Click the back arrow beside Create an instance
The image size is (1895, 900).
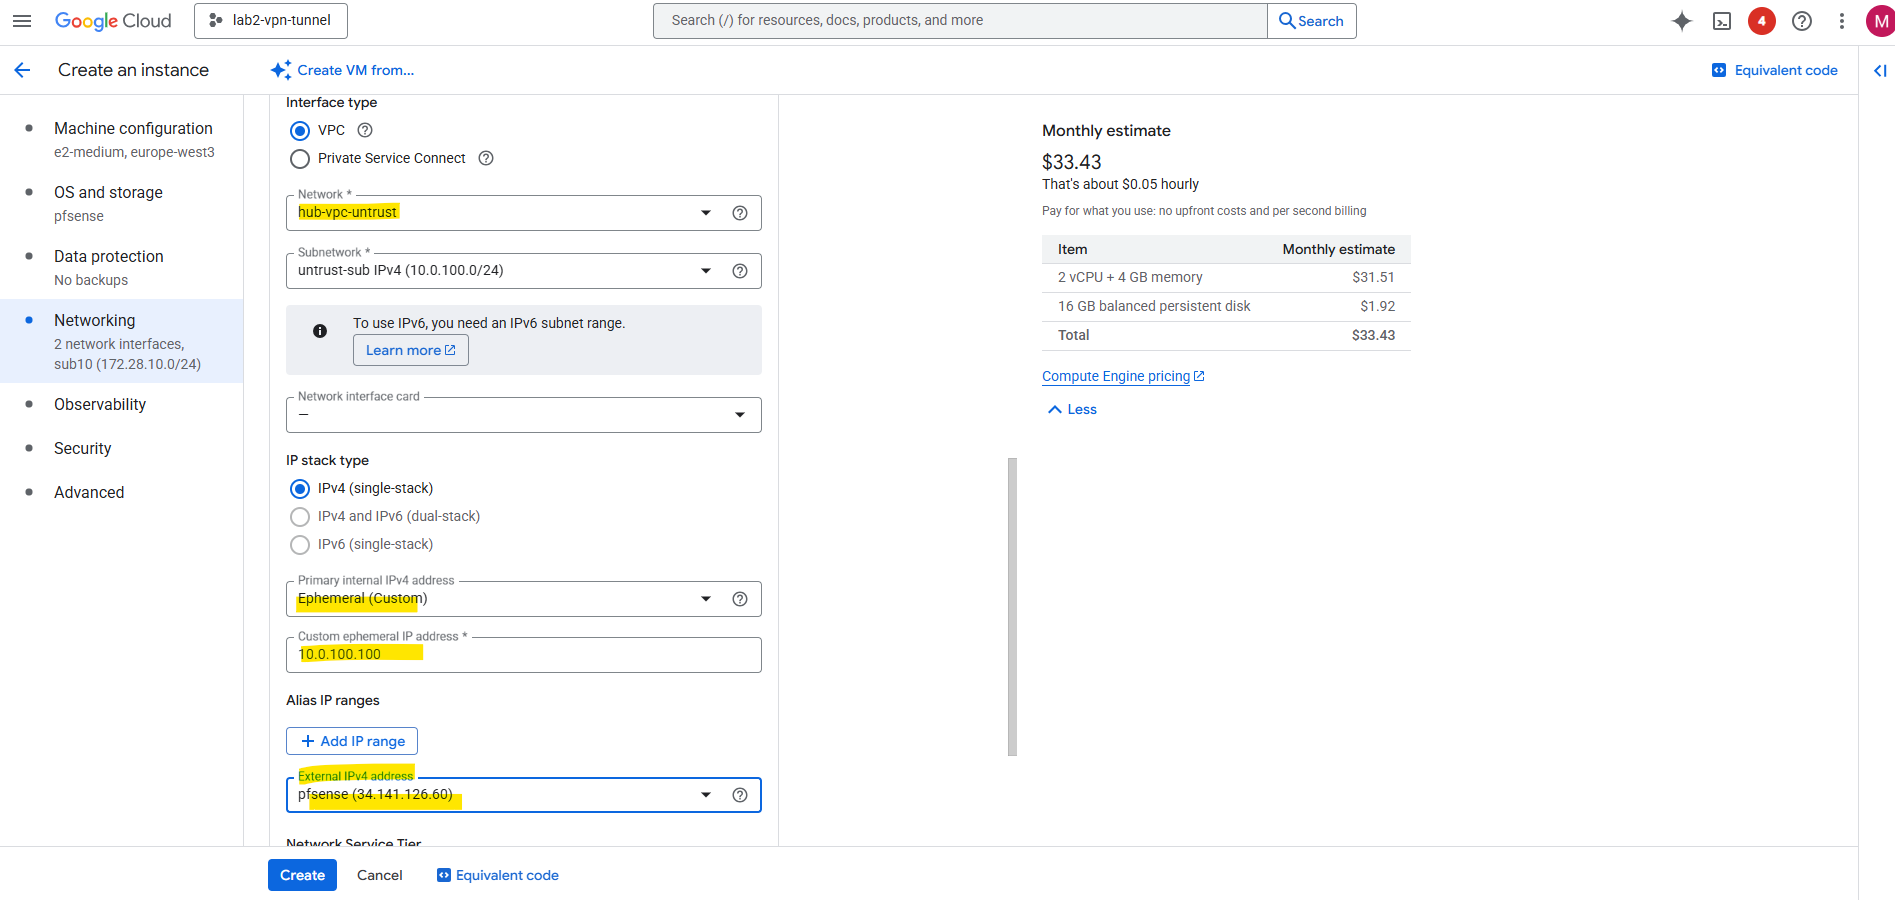(x=22, y=70)
